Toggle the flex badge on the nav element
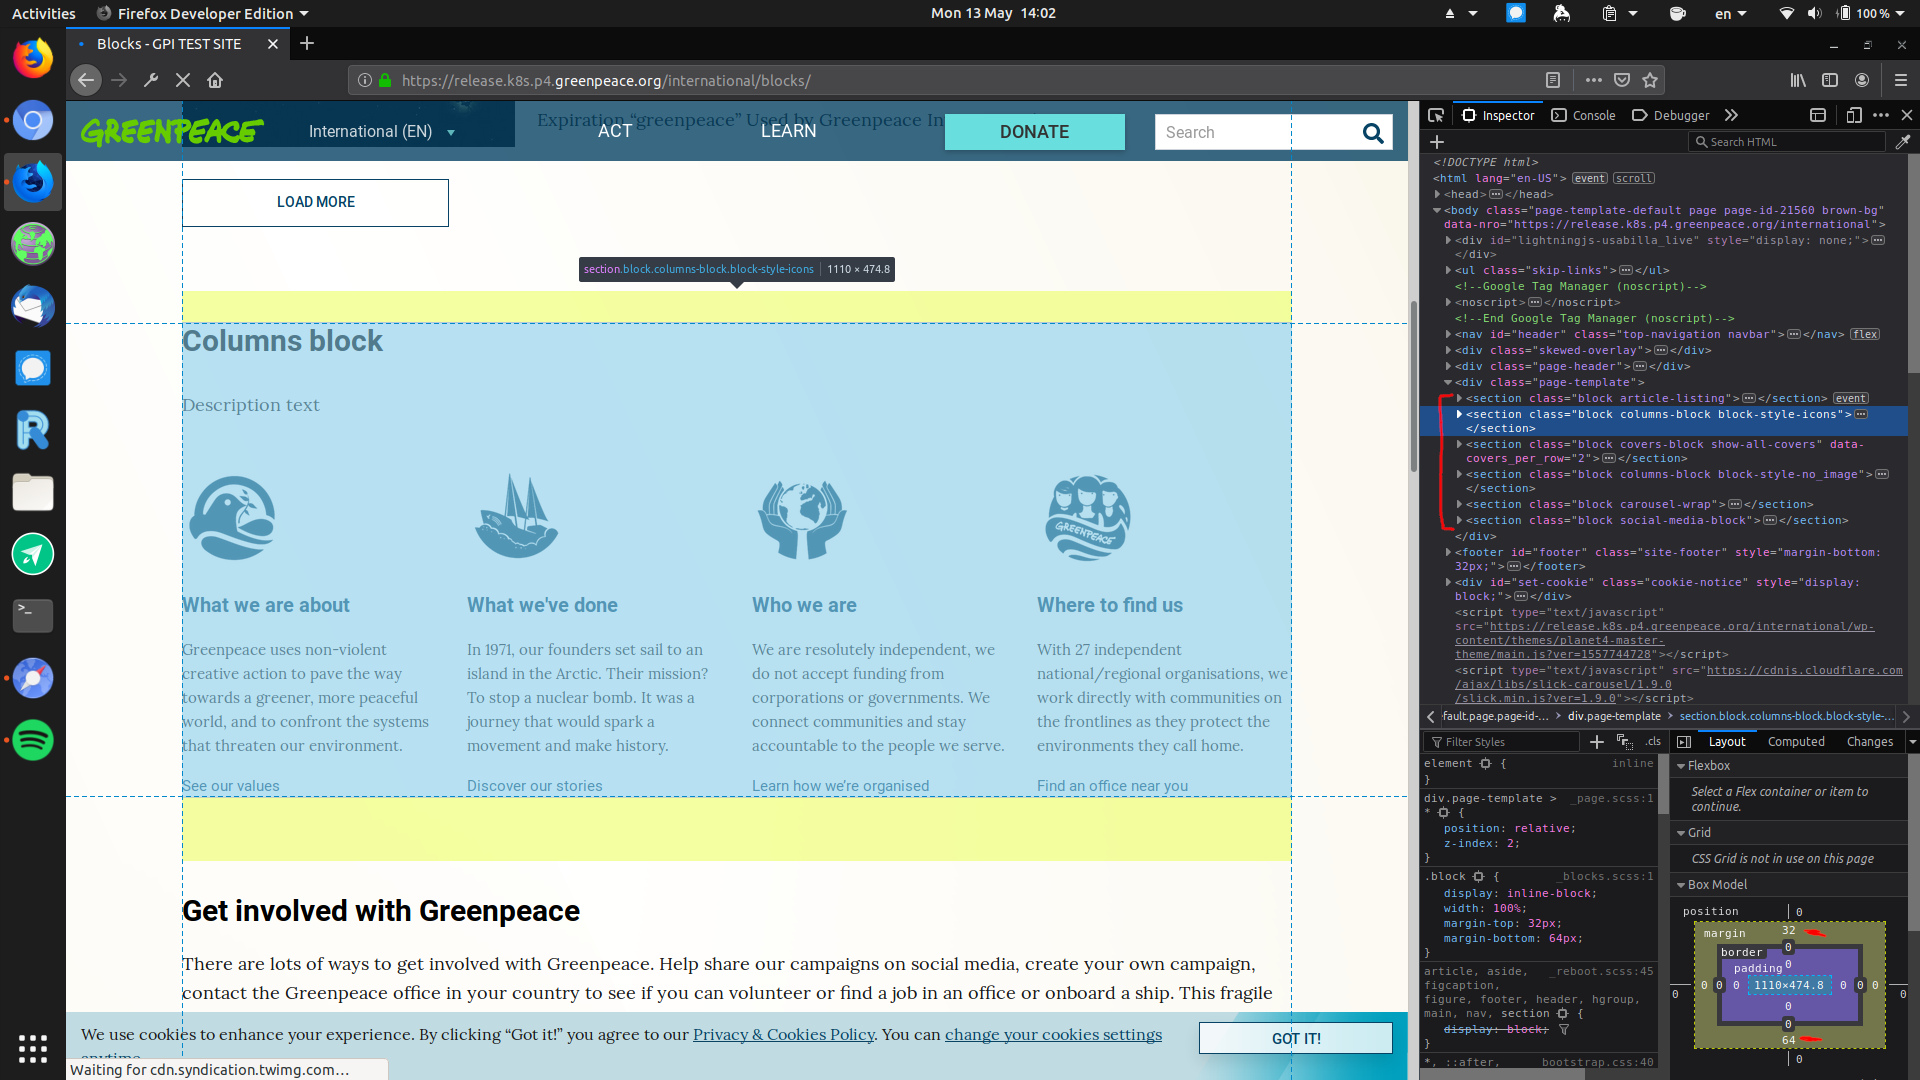1920x1080 pixels. tap(1864, 334)
